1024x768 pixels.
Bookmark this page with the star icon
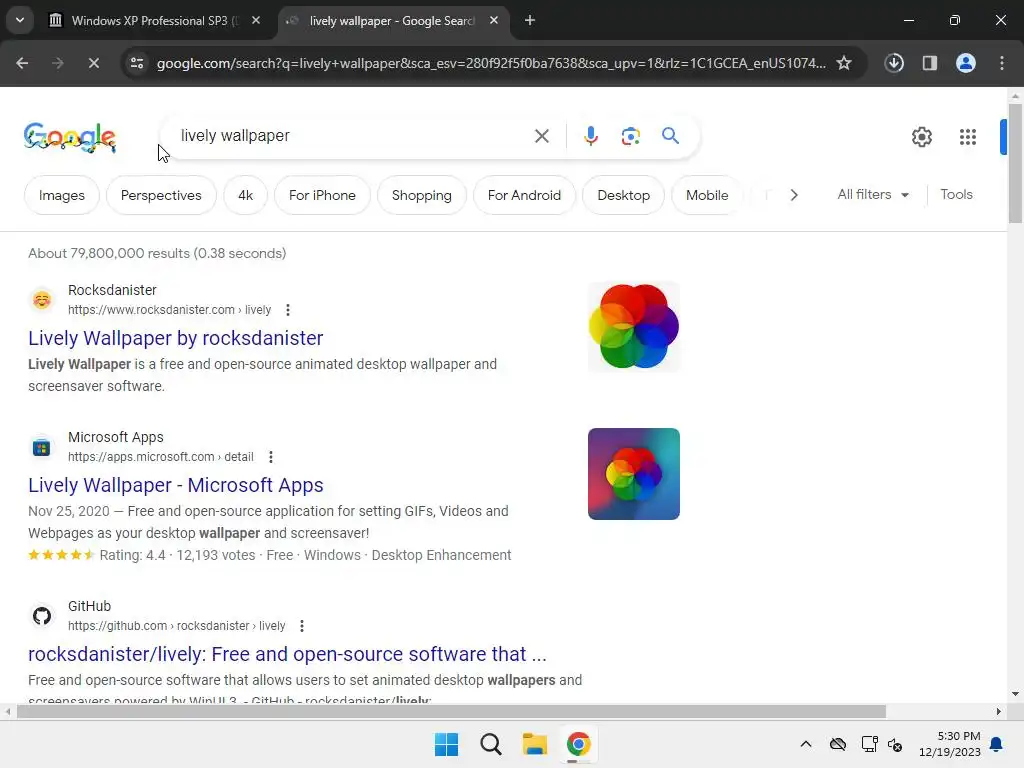coord(844,63)
